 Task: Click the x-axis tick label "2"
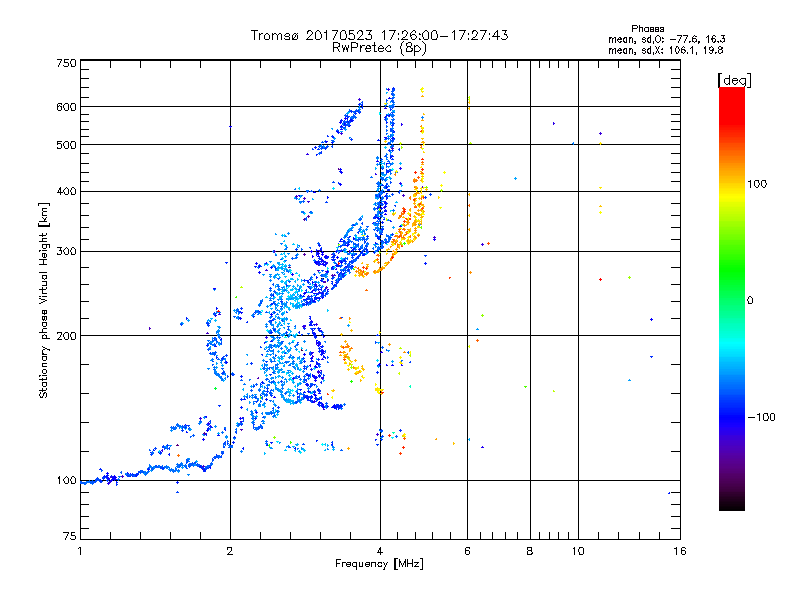pos(230,551)
